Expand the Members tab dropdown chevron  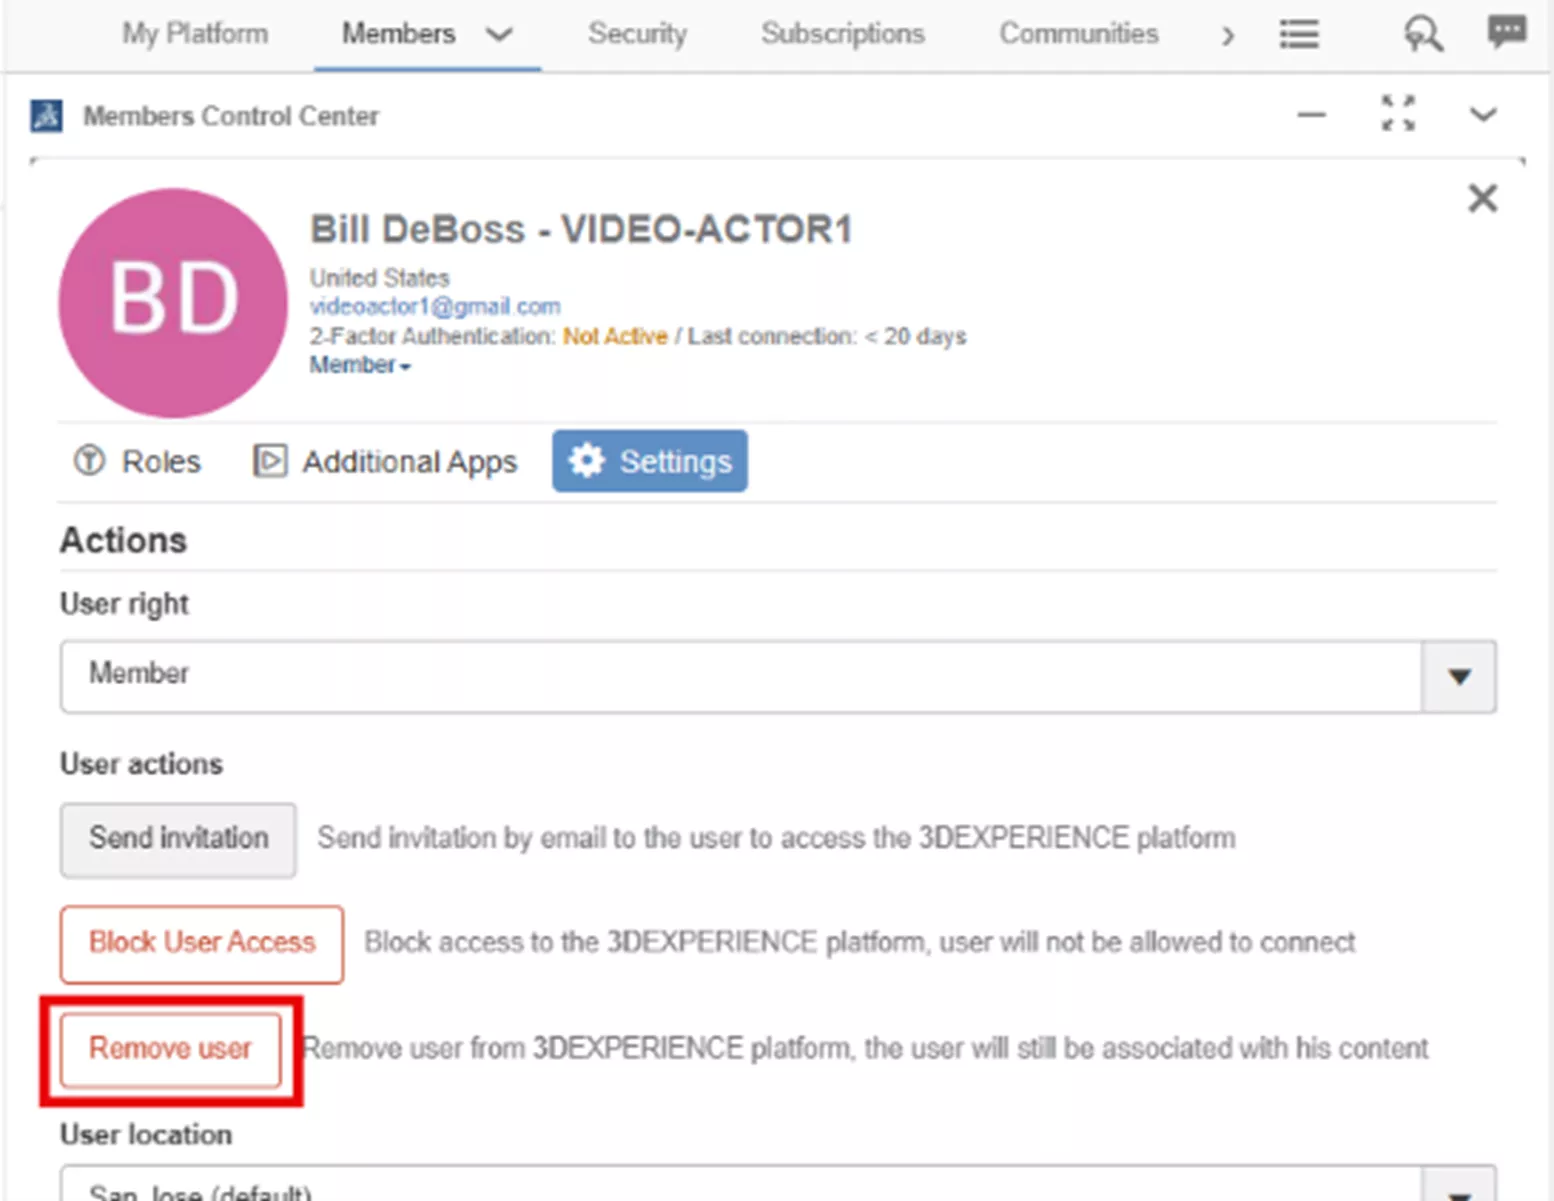coord(499,35)
